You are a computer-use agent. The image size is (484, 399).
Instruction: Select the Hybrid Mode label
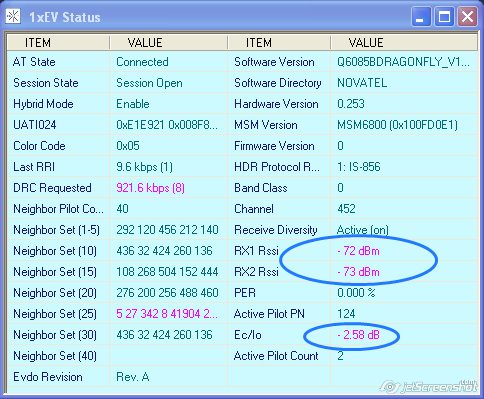coord(43,104)
